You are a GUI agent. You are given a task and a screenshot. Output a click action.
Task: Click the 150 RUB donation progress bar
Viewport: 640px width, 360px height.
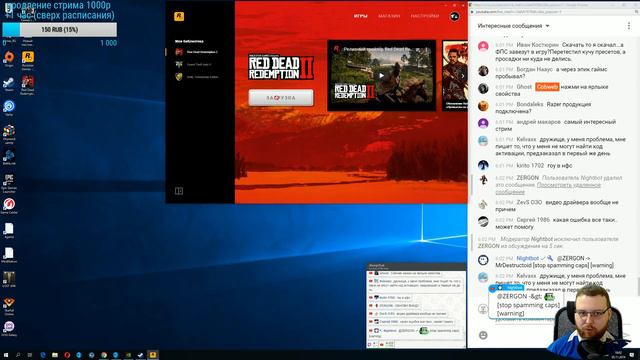tap(60, 30)
